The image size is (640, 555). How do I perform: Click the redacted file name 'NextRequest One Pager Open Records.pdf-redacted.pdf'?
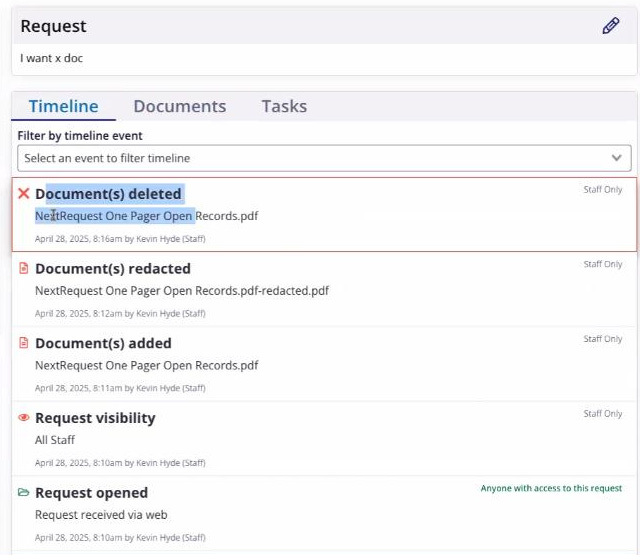(x=182, y=291)
